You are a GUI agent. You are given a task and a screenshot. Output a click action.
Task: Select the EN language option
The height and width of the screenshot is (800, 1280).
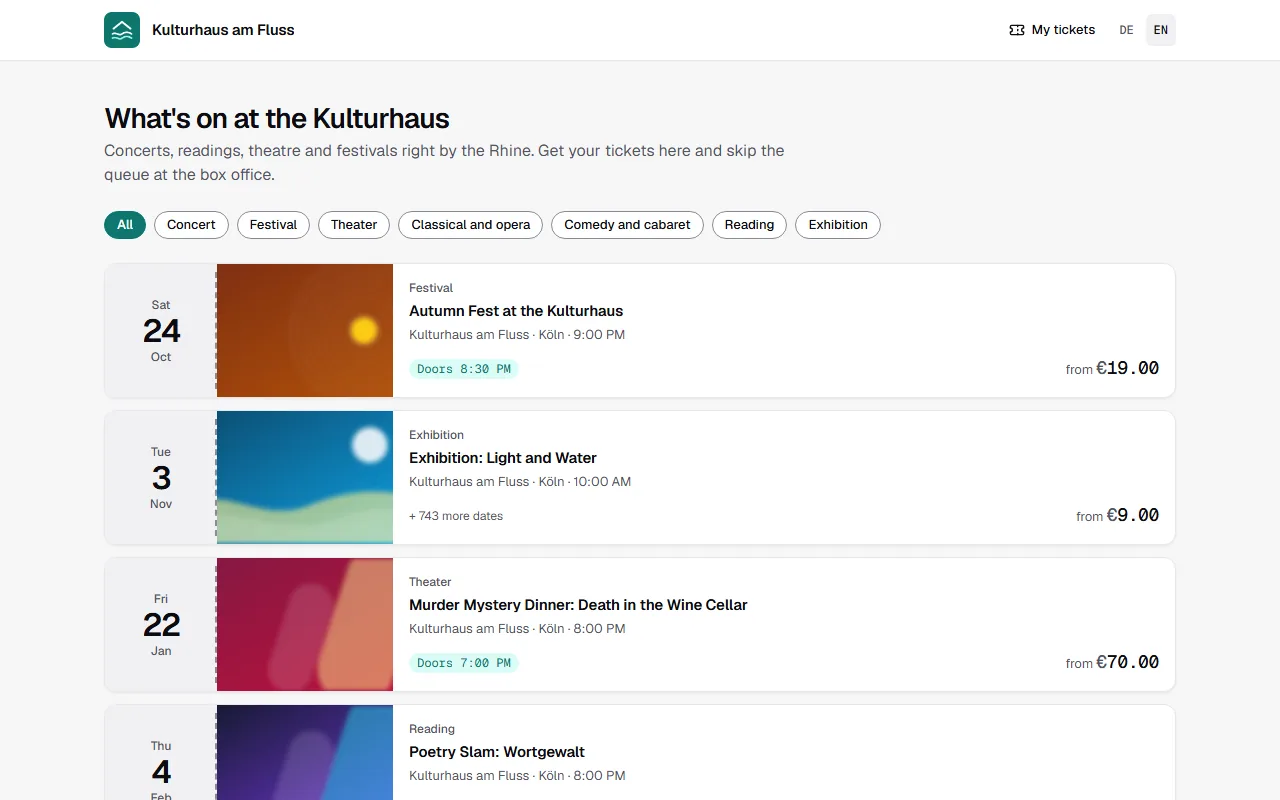pyautogui.click(x=1160, y=30)
